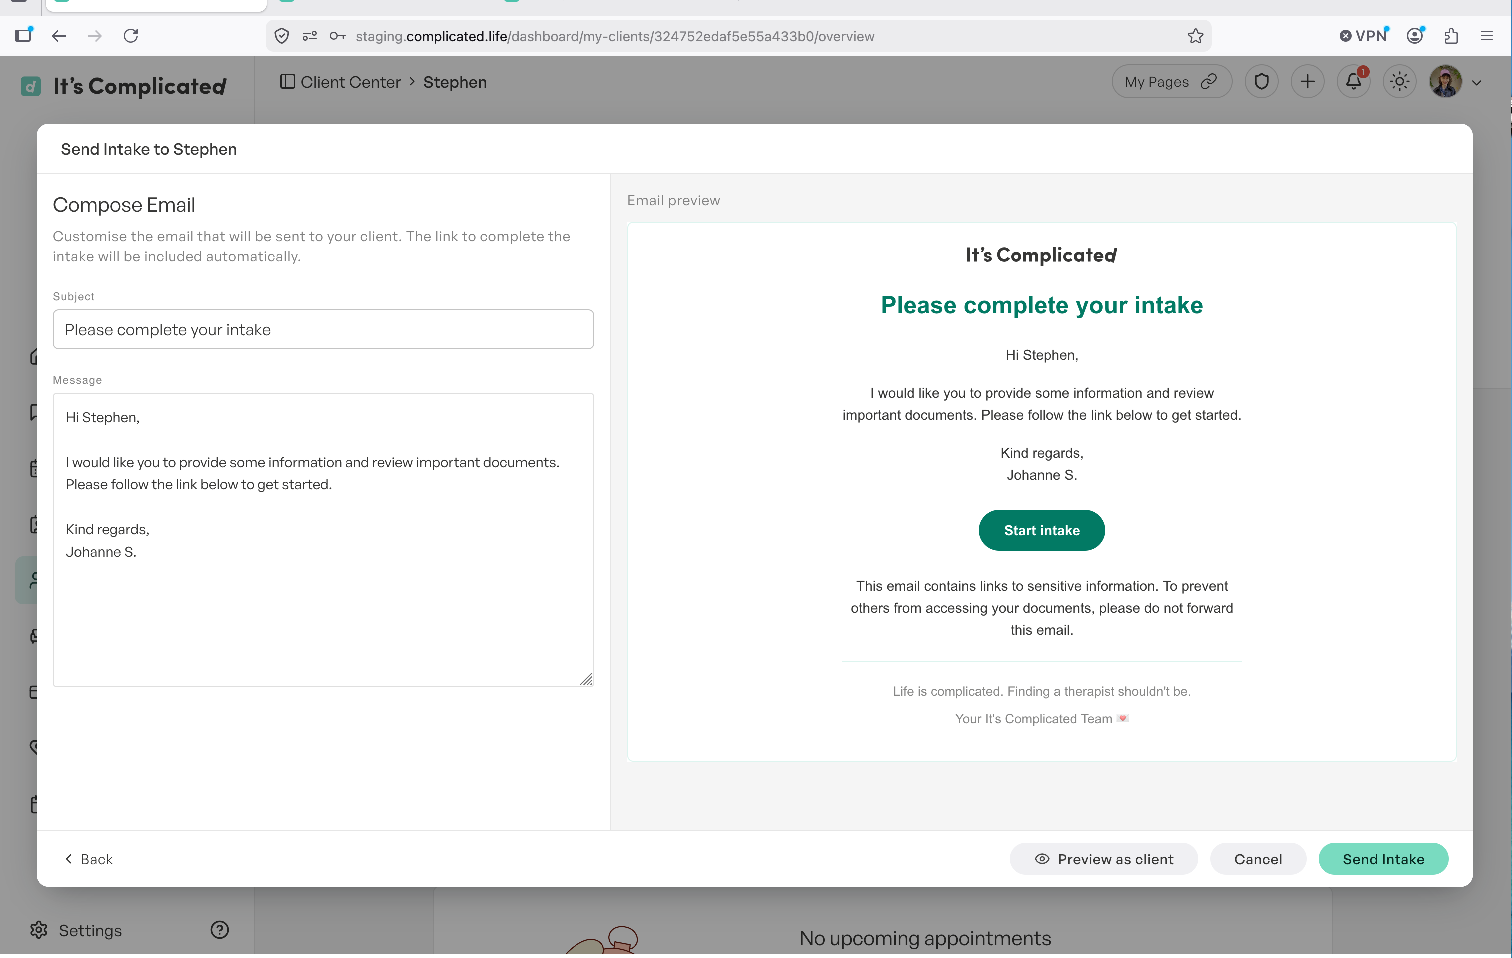This screenshot has height=958, width=1512.
Task: Click Preview as client button
Action: click(1104, 859)
